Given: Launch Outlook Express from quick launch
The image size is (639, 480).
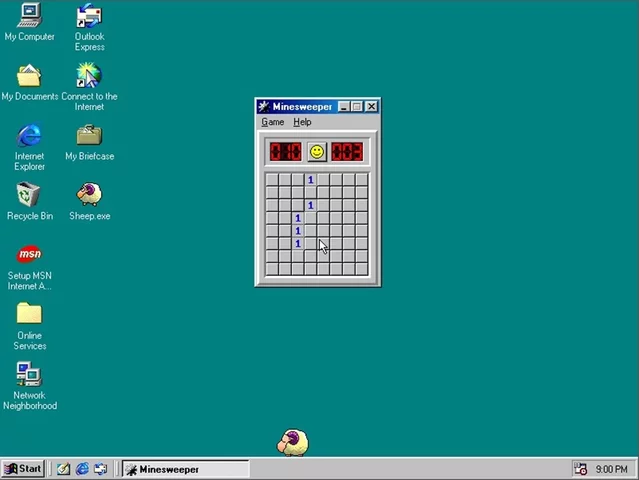Looking at the screenshot, I should pyautogui.click(x=101, y=469).
